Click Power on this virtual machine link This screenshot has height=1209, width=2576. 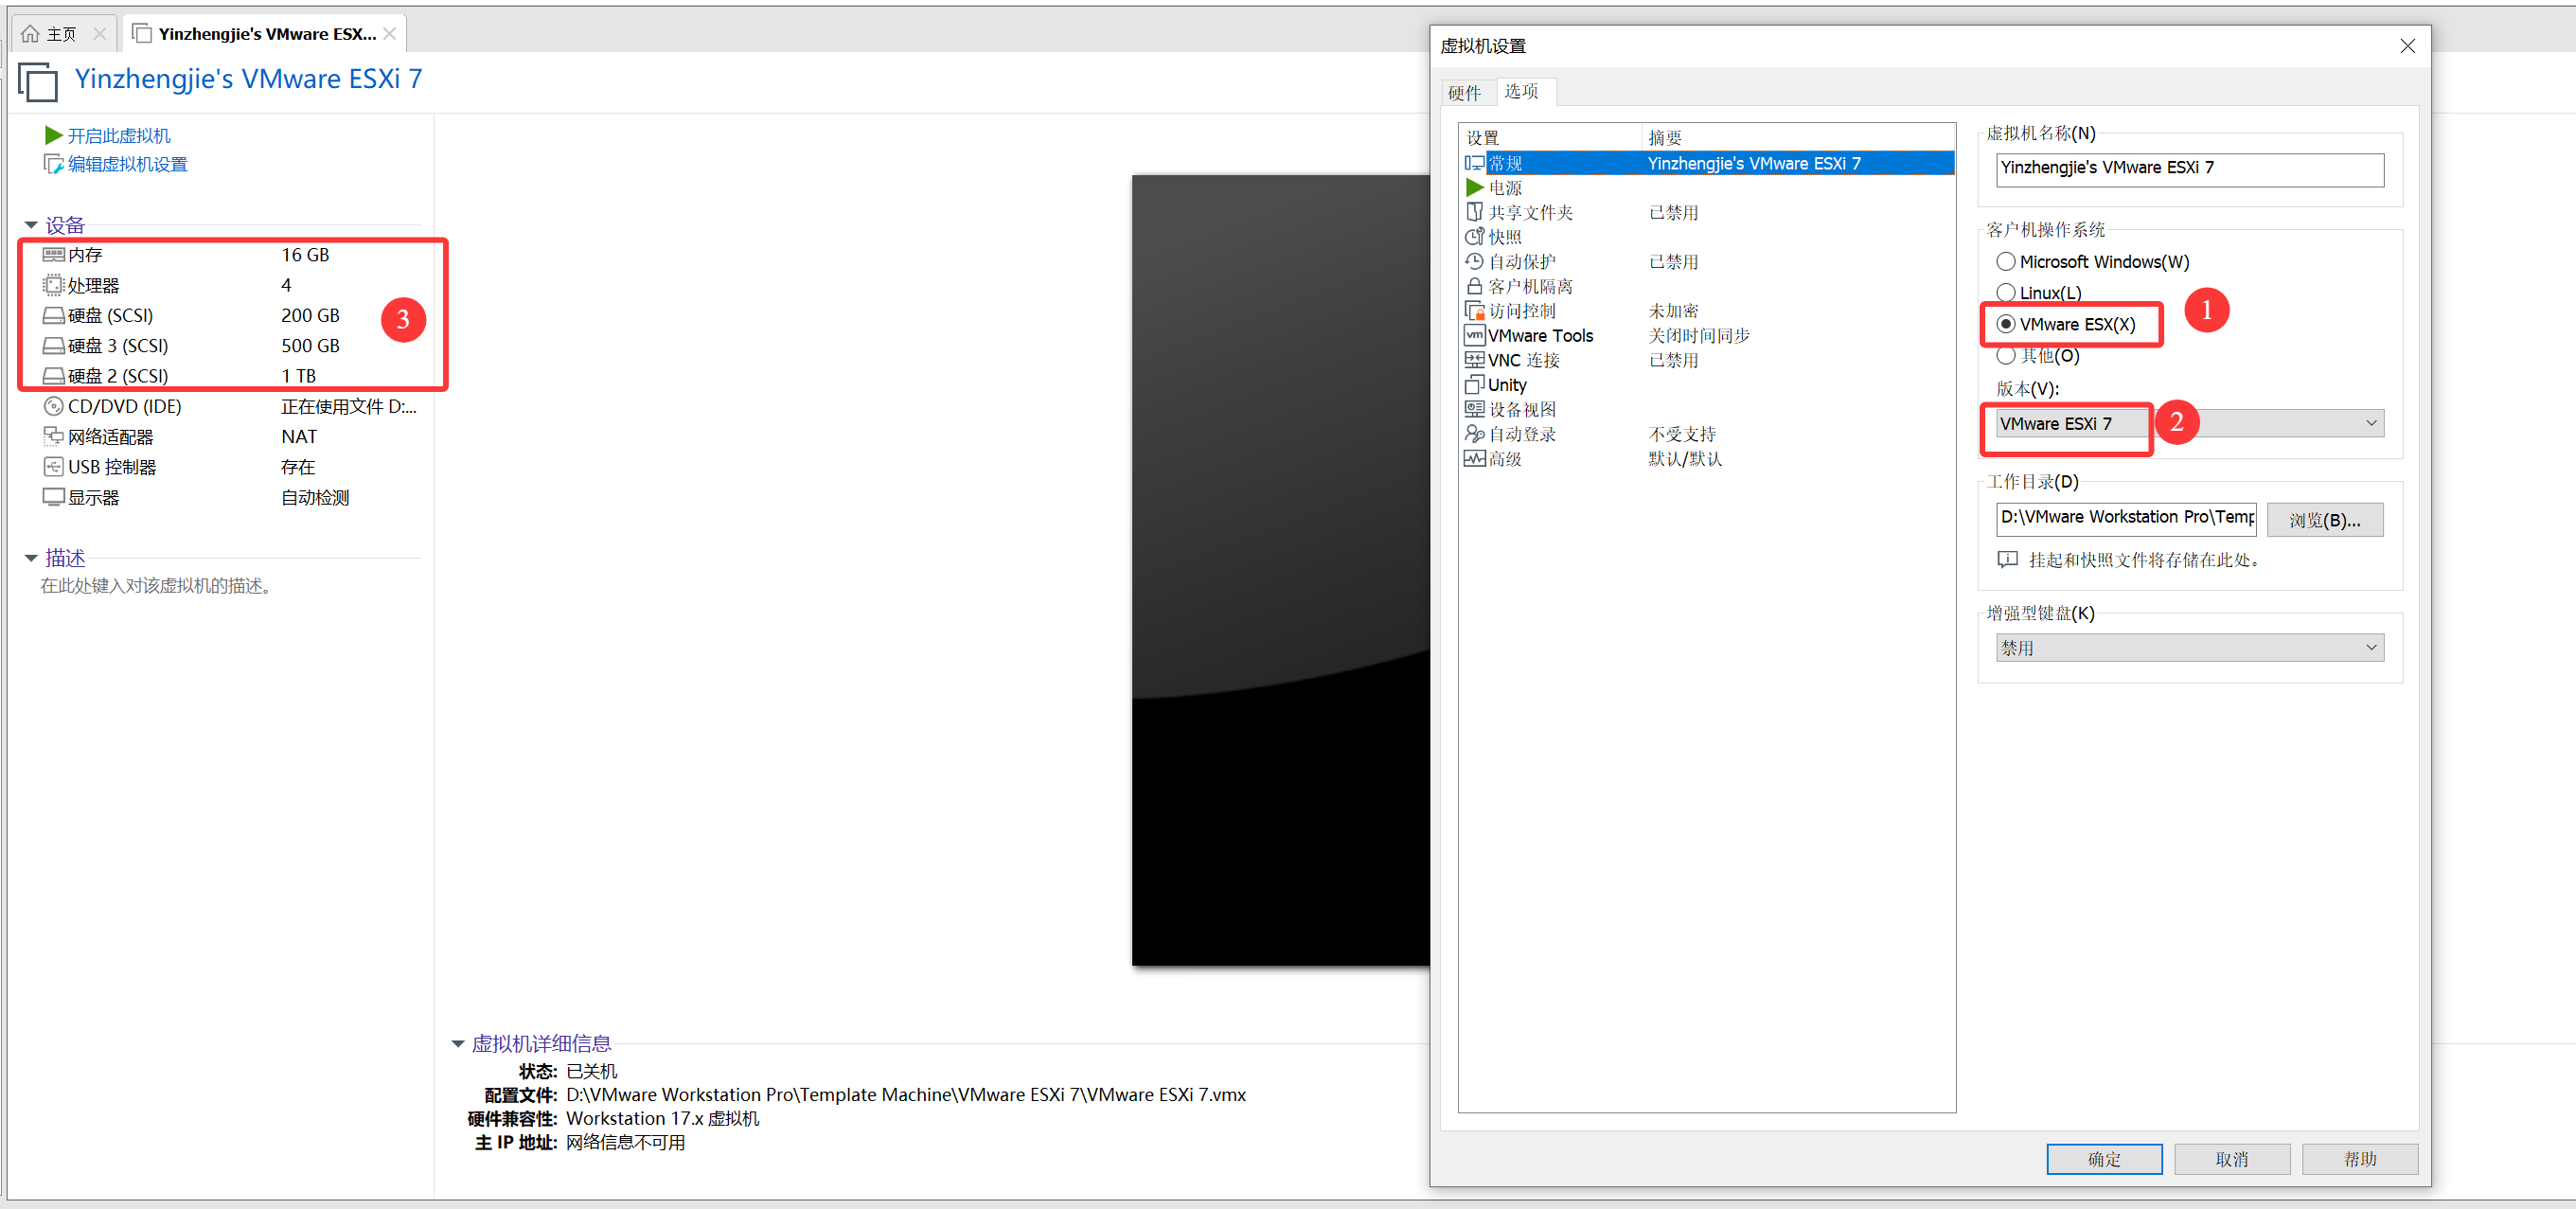point(118,136)
